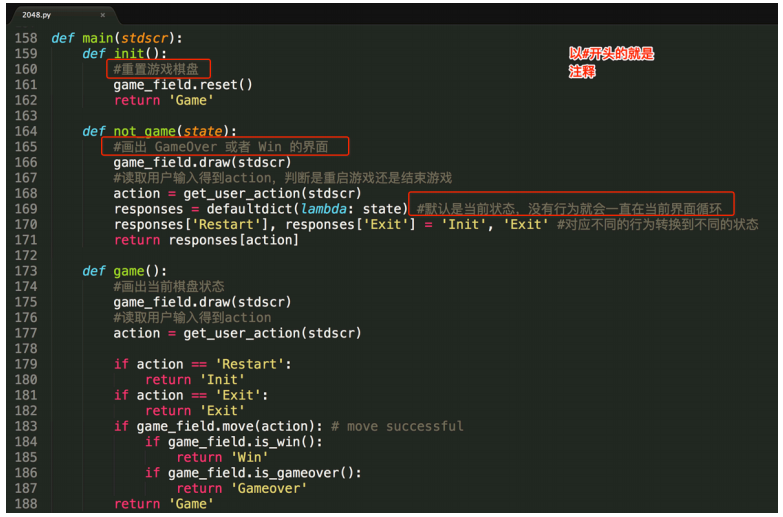The width and height of the screenshot is (783, 517).
Task: Click comment '#画出当前棋盘状态'
Action: click(x=169, y=287)
